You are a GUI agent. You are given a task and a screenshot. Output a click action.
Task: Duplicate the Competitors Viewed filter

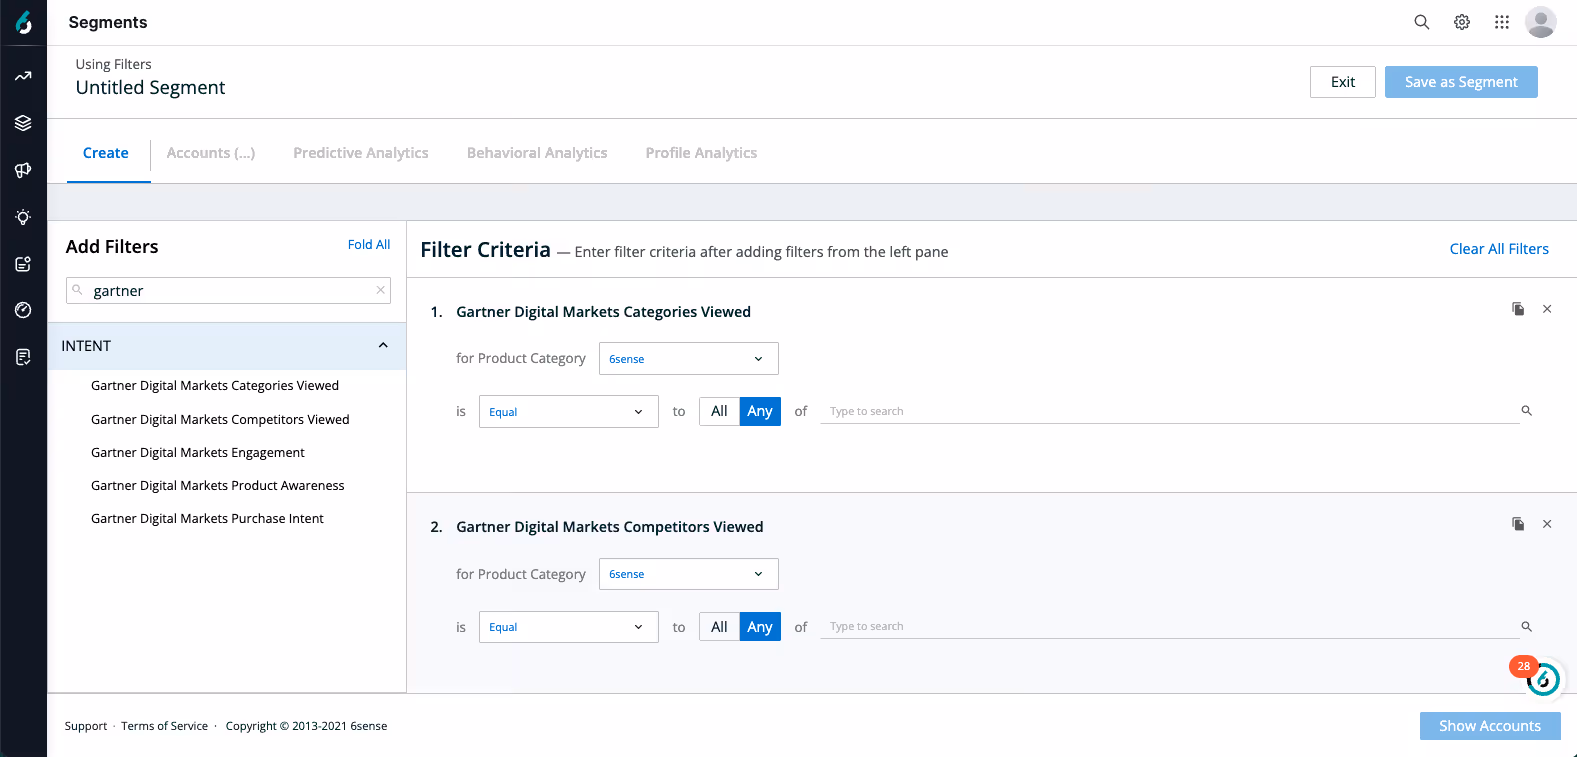[x=1518, y=524]
